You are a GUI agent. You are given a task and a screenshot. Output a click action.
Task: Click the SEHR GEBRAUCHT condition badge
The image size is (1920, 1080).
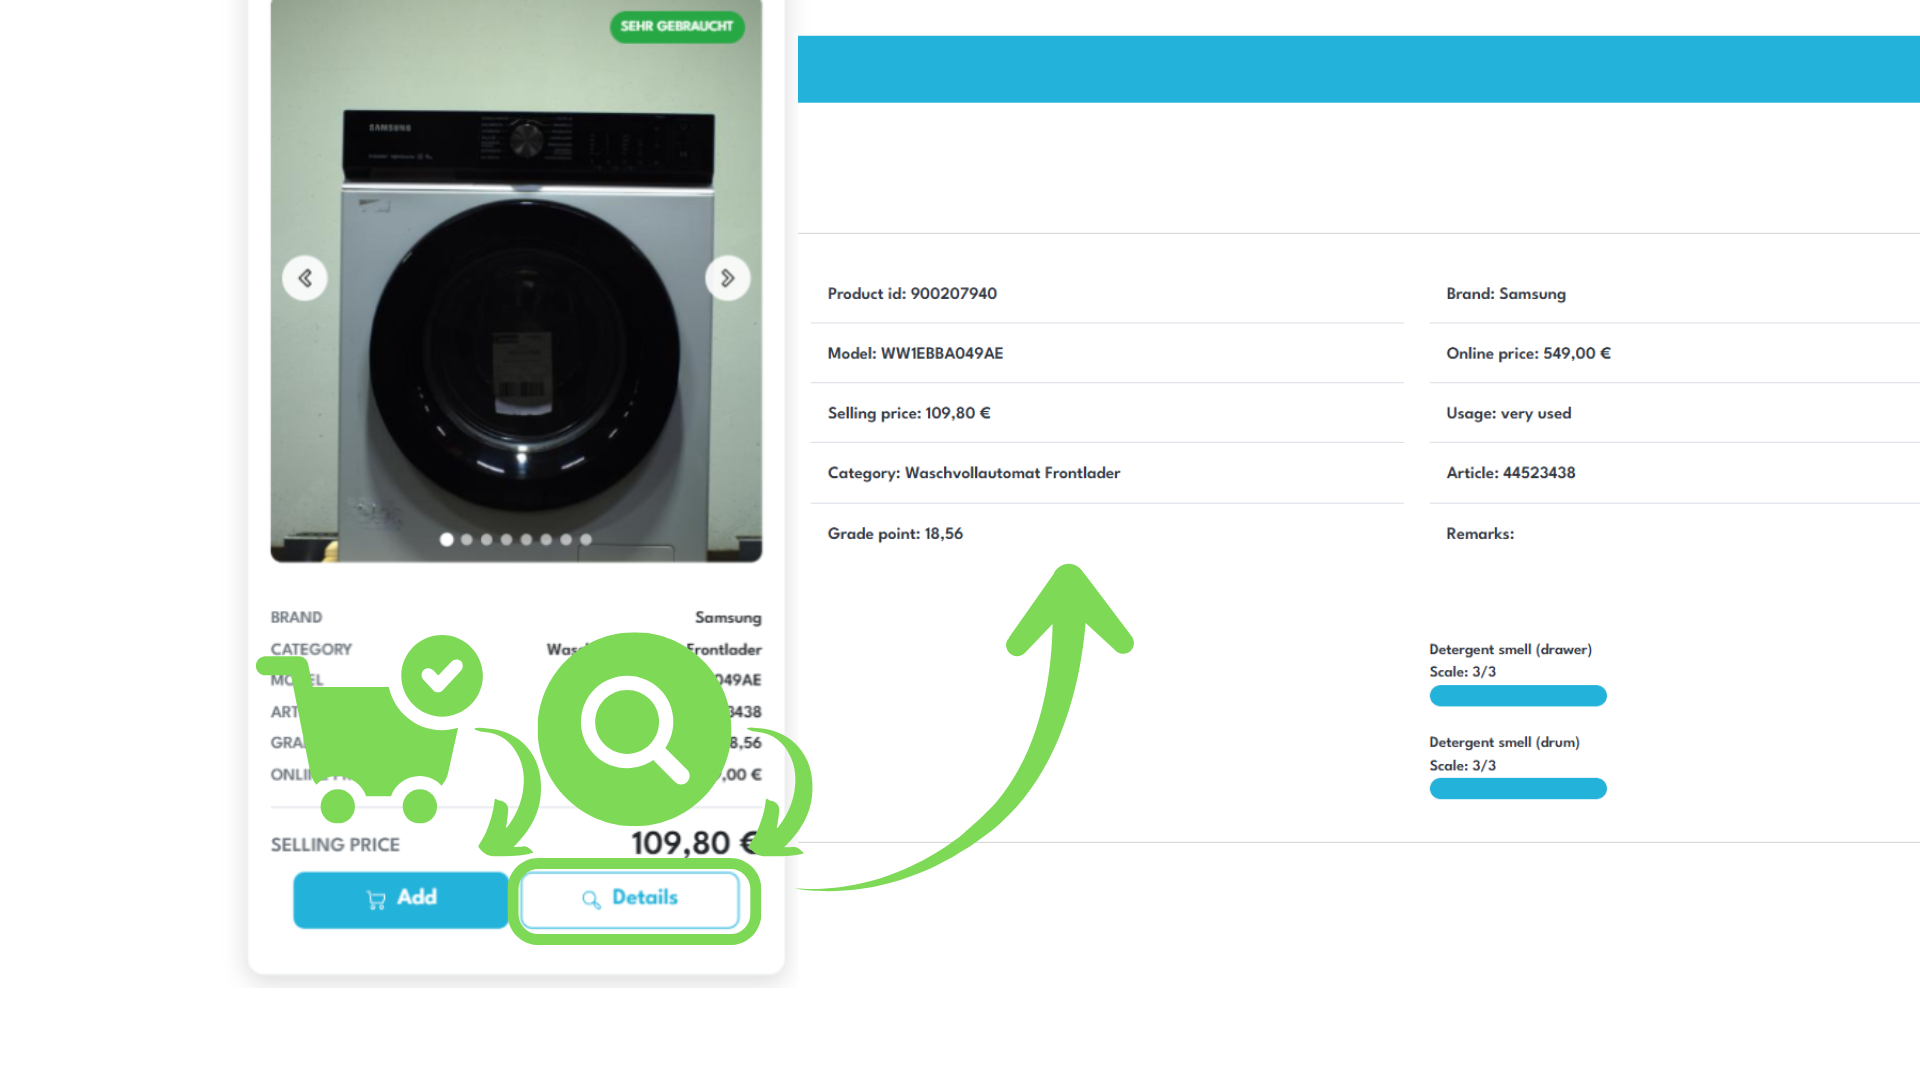pos(677,28)
